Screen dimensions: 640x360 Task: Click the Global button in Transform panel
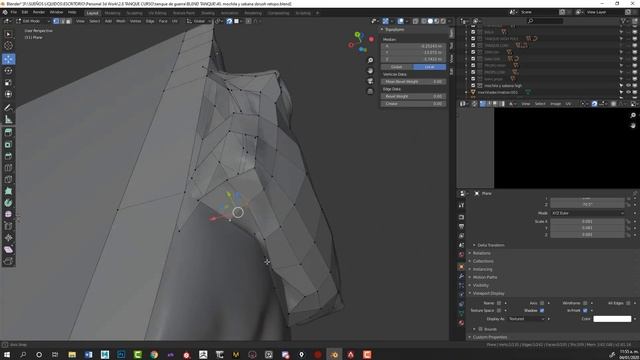[x=397, y=67]
